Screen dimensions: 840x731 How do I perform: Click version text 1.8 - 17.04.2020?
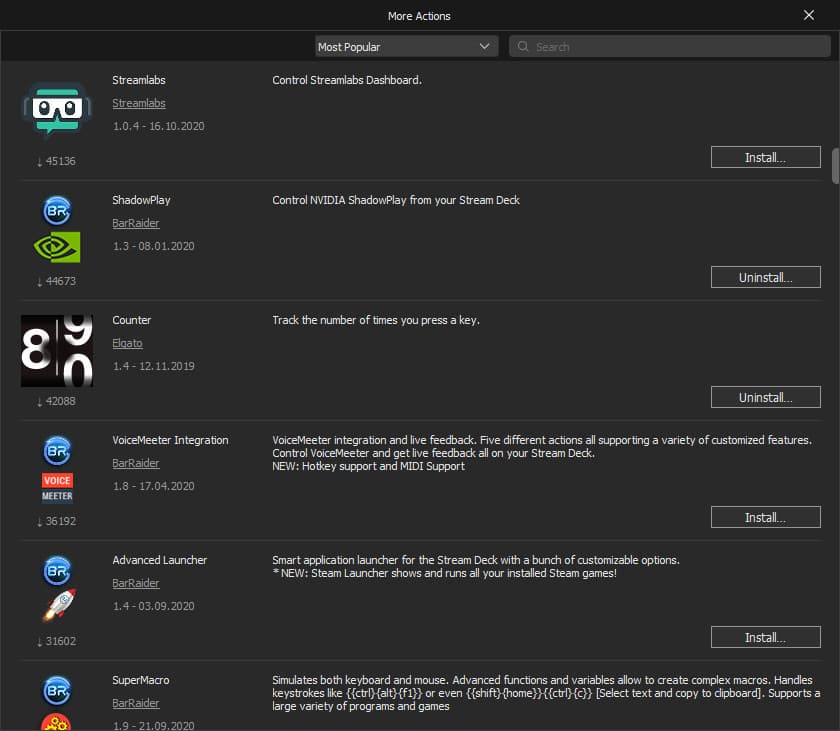pos(154,486)
